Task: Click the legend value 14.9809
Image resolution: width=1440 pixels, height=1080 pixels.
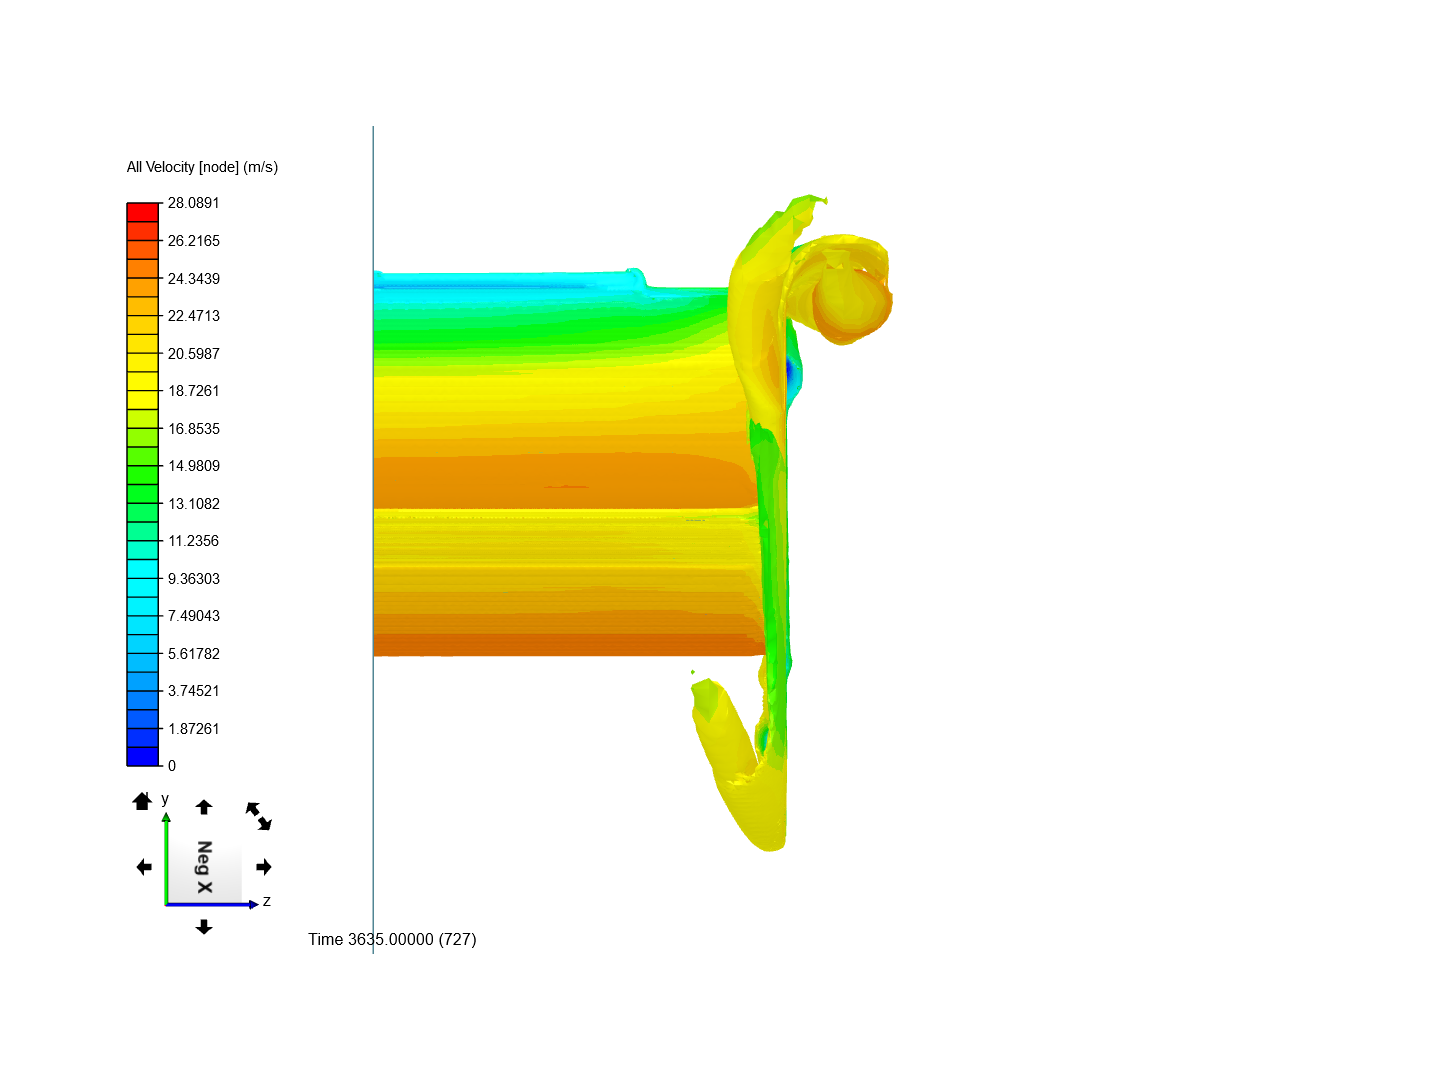Action: click(x=193, y=466)
